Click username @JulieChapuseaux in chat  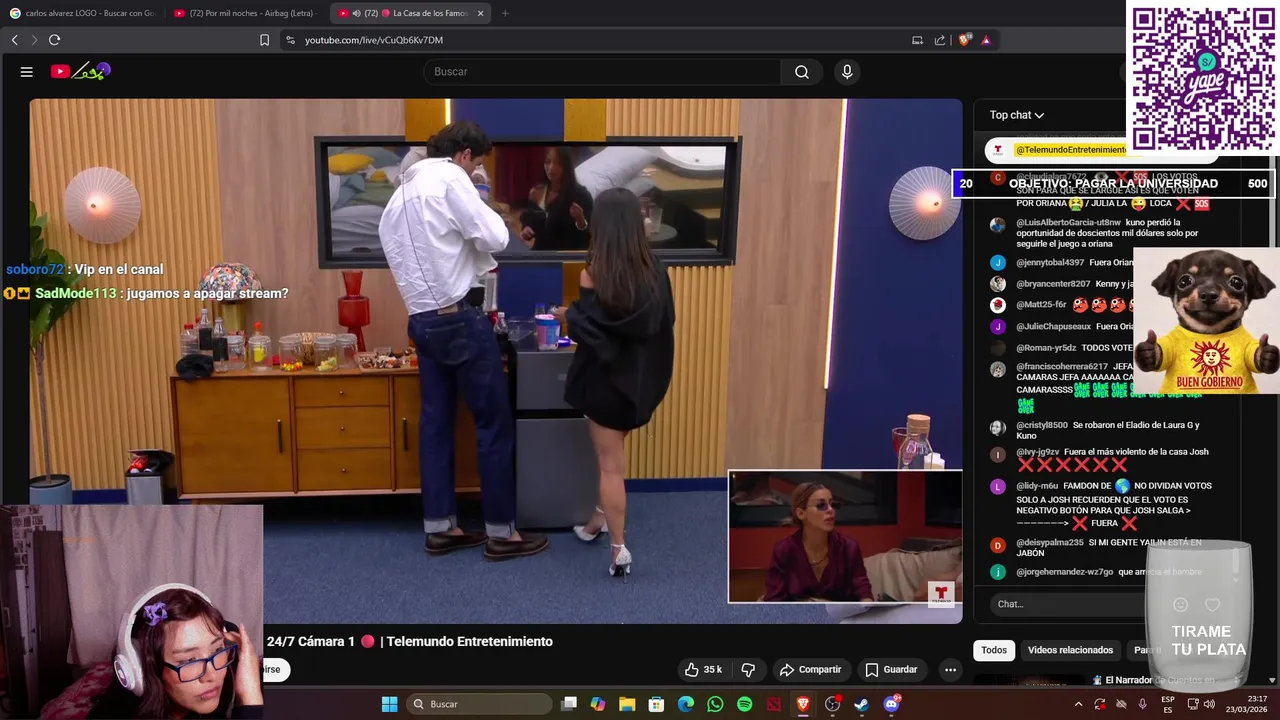point(1053,327)
